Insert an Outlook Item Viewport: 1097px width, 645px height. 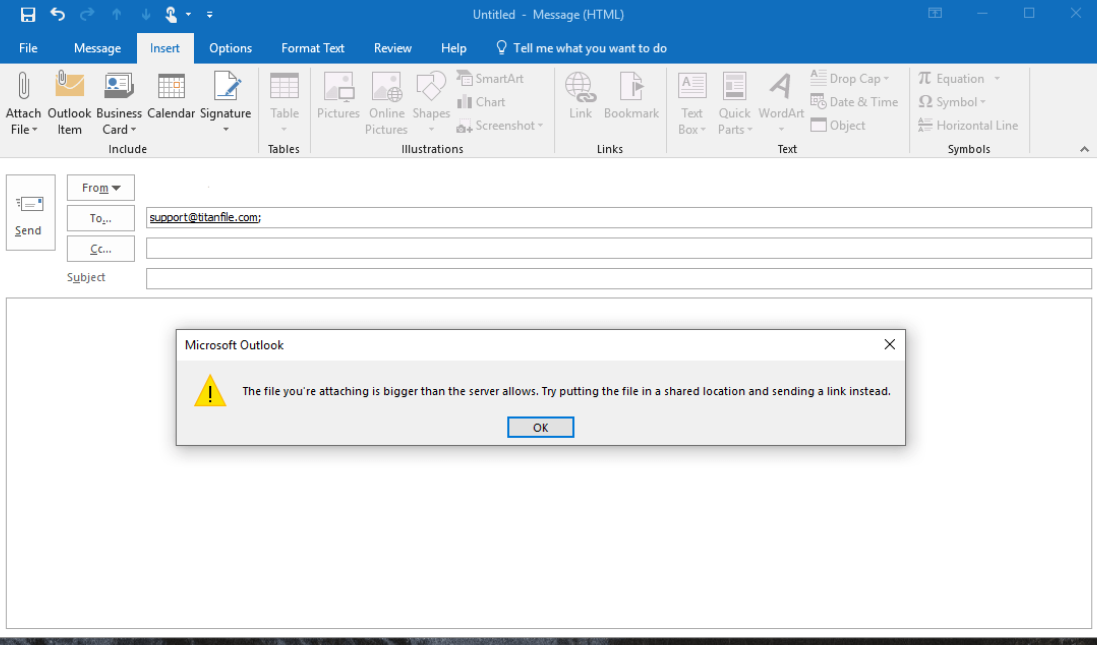tap(68, 101)
